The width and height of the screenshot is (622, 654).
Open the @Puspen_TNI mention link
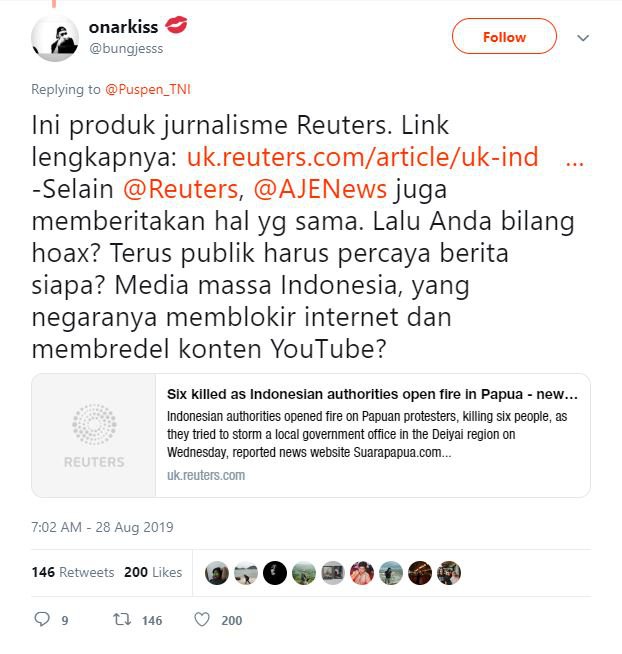[148, 89]
